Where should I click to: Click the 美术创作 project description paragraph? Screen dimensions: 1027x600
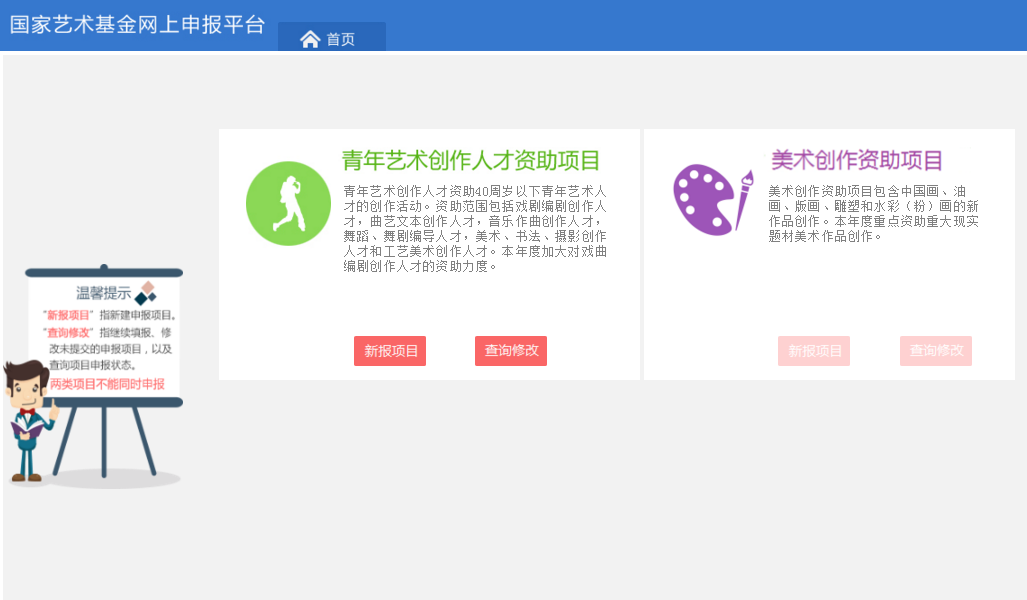873,213
